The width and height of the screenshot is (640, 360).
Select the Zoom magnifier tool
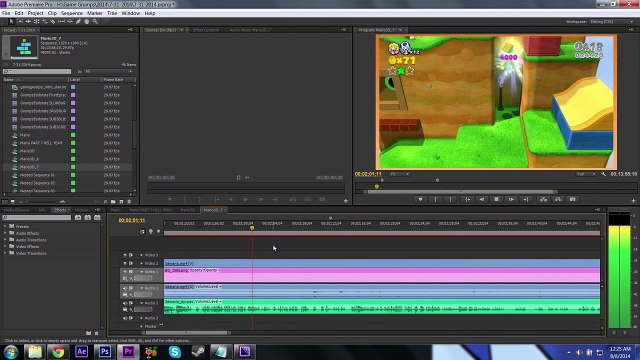click(x=95, y=21)
